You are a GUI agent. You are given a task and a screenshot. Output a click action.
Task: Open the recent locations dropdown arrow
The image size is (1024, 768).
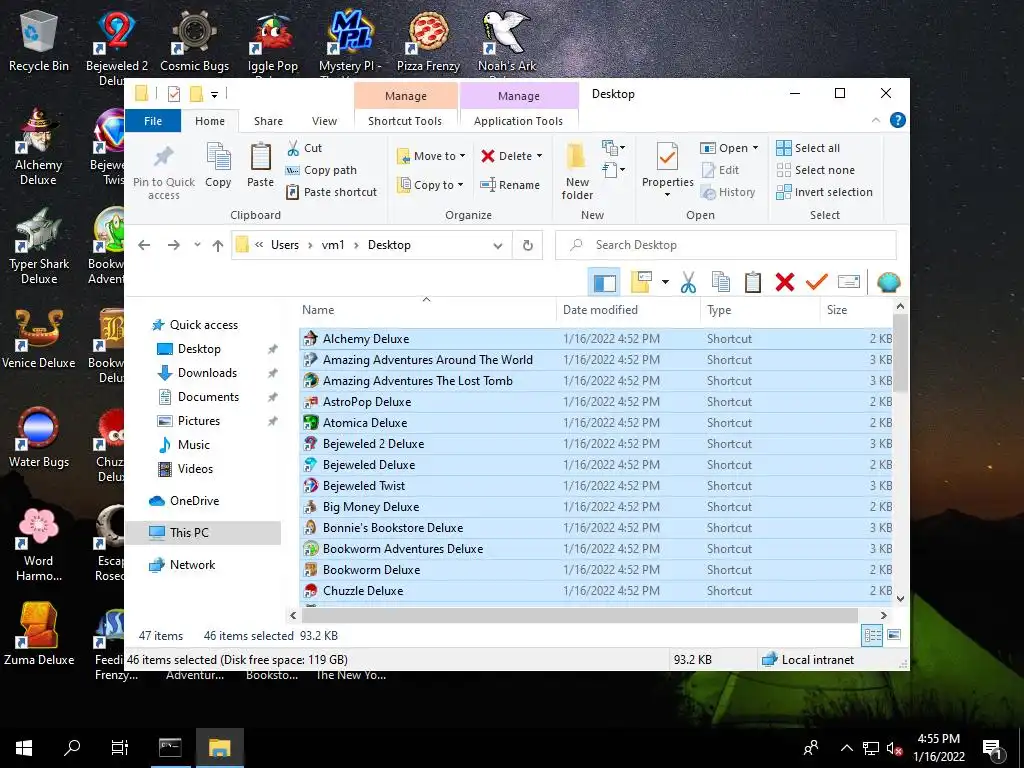pyautogui.click(x=197, y=246)
